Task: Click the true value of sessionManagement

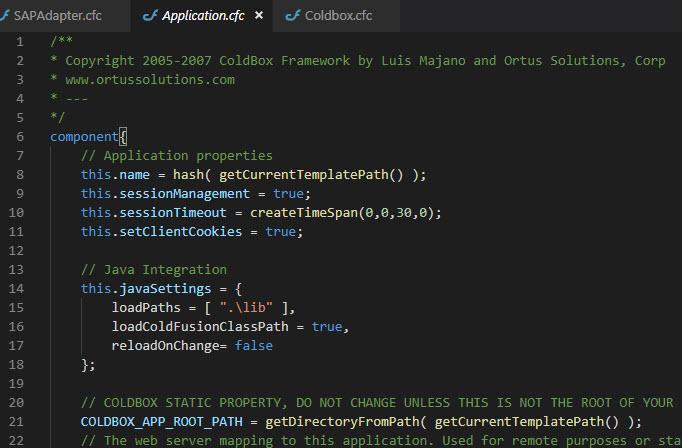Action: tap(290, 193)
